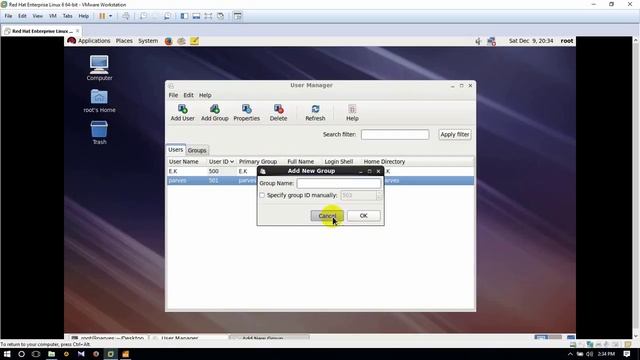Screen dimensions: 640x360
Task: Select the E.K user row
Action: coord(320,171)
